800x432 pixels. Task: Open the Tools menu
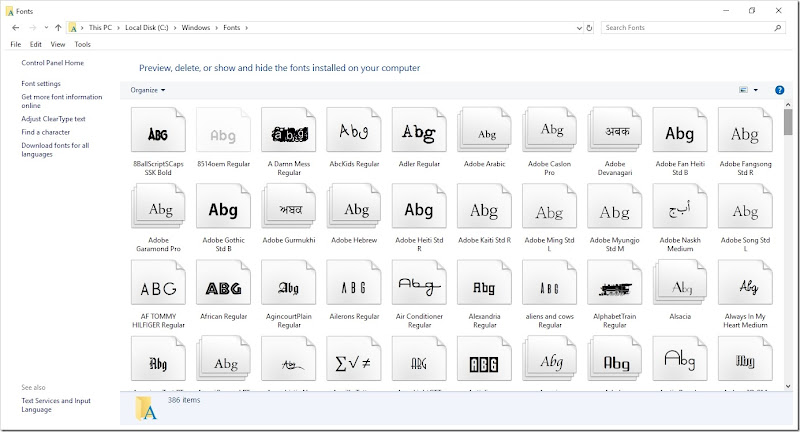82,44
